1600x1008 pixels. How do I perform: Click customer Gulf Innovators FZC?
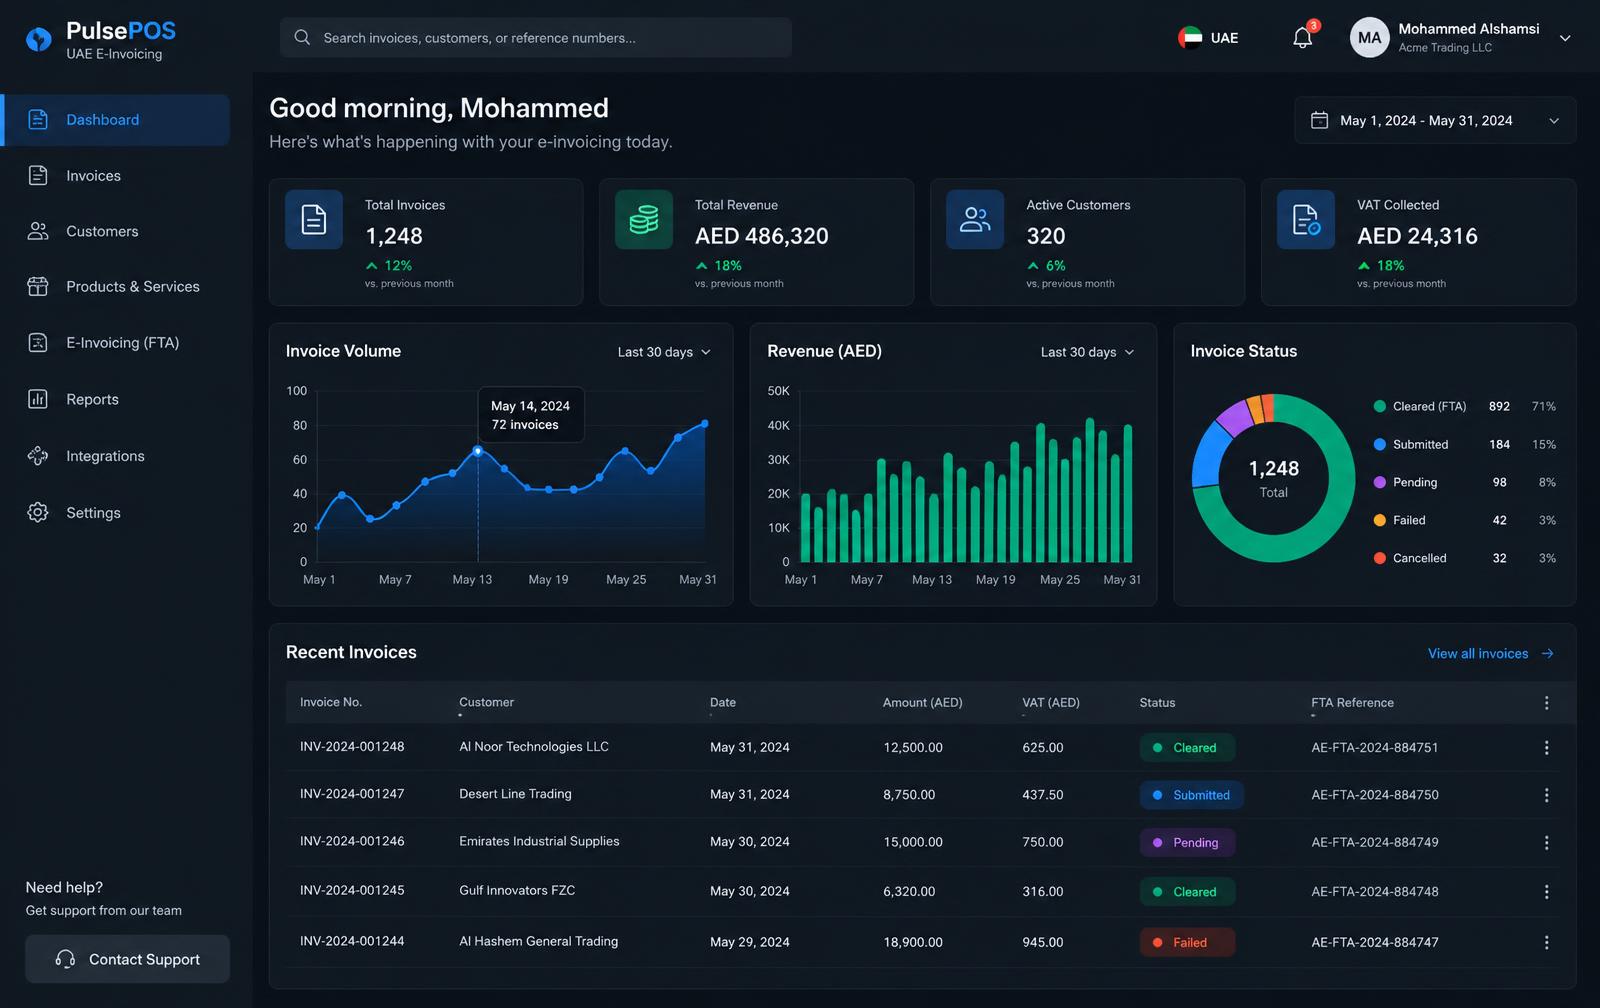tap(517, 890)
